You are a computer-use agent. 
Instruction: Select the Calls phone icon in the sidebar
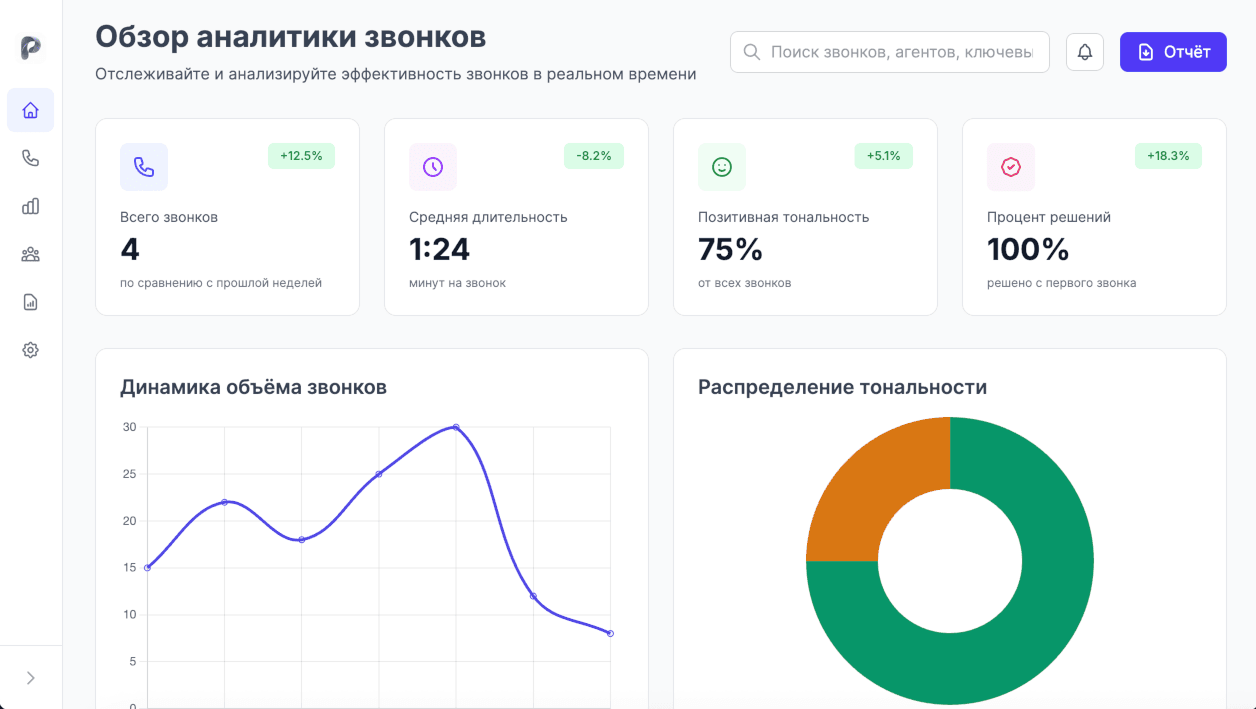pos(30,157)
